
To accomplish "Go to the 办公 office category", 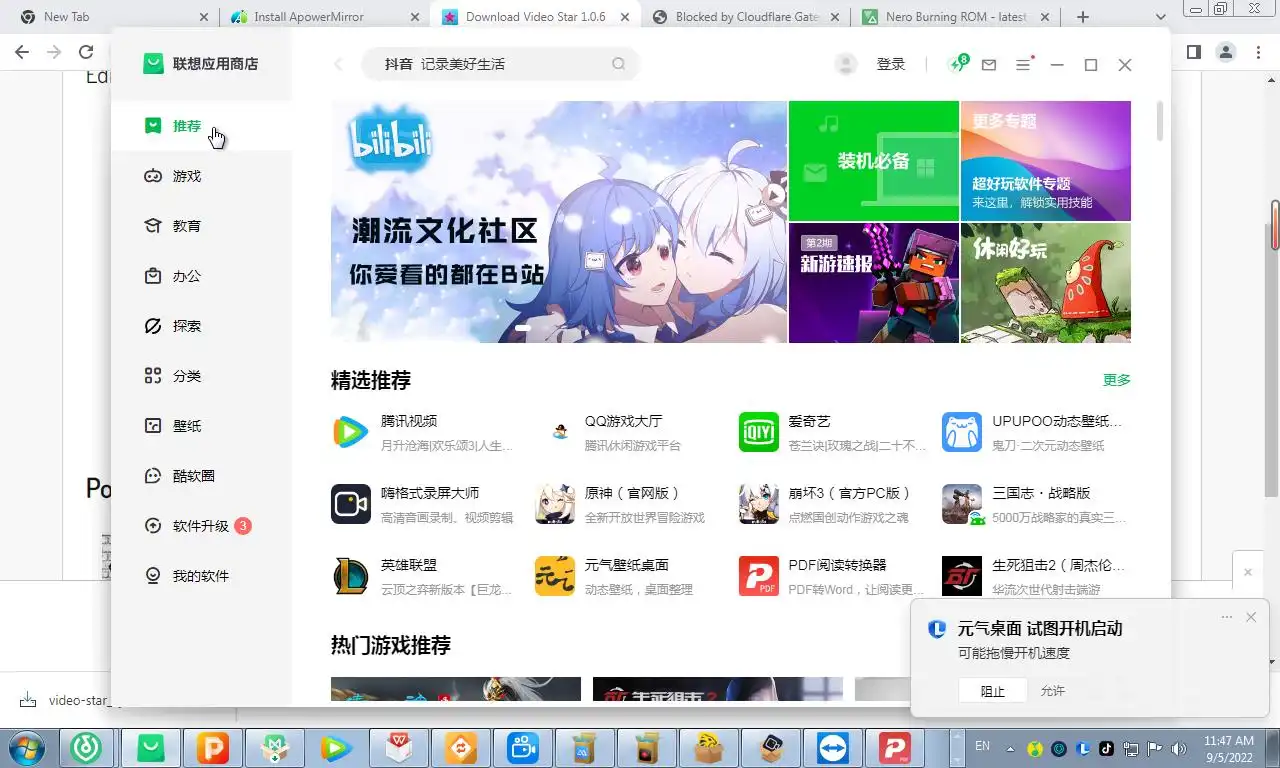I will click(x=187, y=276).
